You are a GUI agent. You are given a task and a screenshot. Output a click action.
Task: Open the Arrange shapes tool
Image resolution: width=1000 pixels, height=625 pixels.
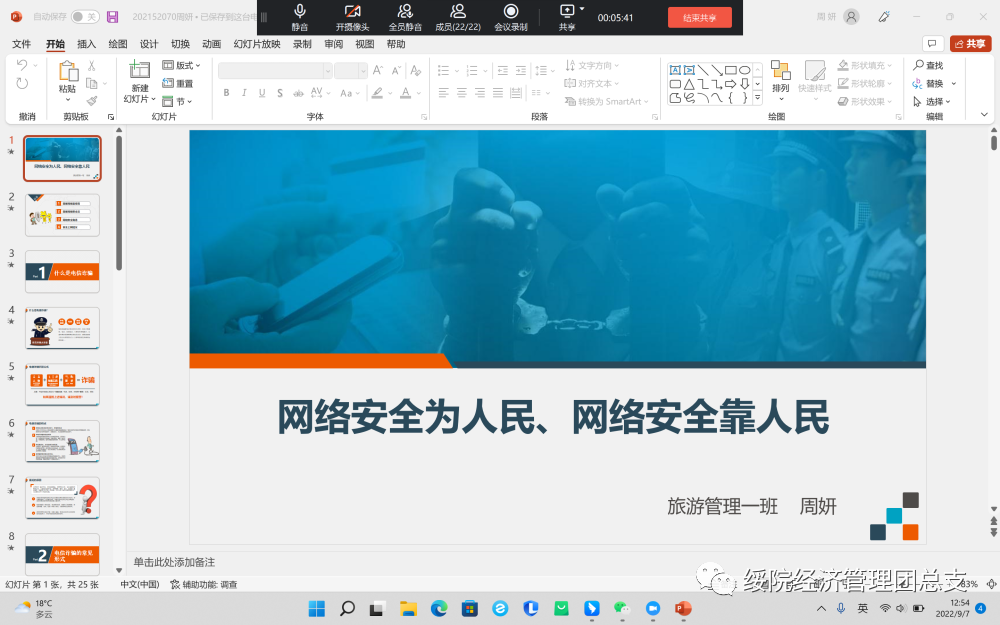[780, 74]
